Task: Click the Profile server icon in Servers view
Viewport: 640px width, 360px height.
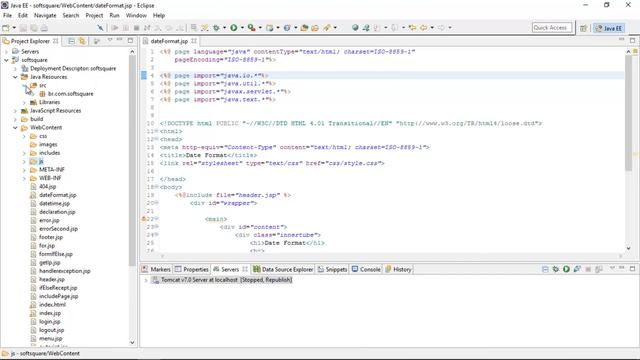Action: tap(577, 269)
